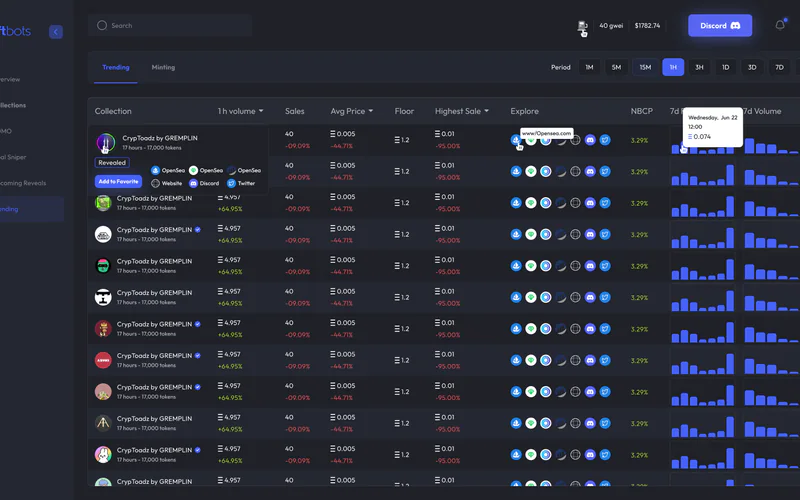Image resolution: width=800 pixels, height=500 pixels.
Task: Set period to 3H
Action: click(x=699, y=67)
